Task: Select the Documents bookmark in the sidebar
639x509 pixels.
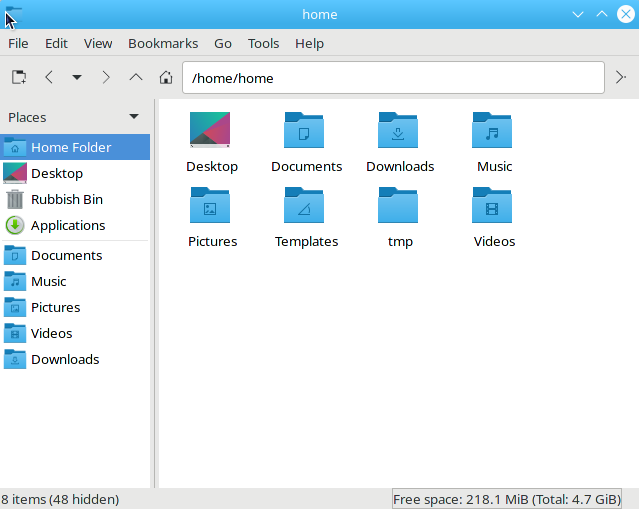Action: click(x=75, y=256)
